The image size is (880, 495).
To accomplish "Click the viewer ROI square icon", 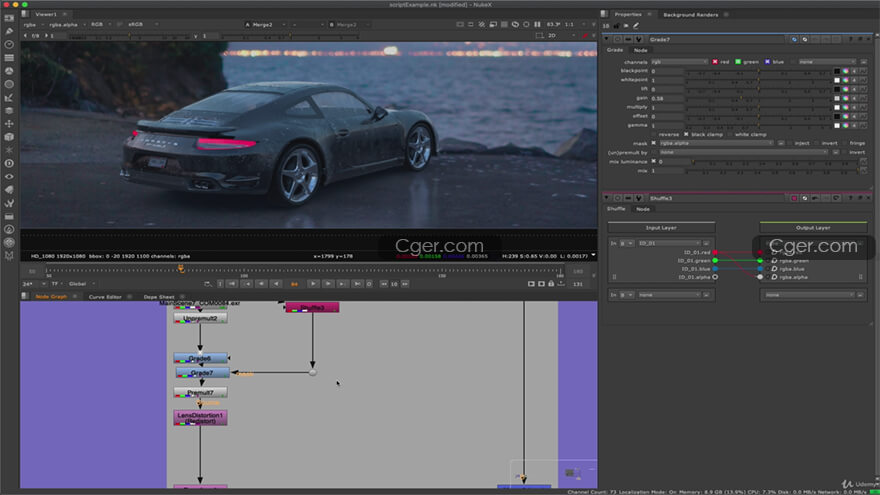I will [539, 35].
